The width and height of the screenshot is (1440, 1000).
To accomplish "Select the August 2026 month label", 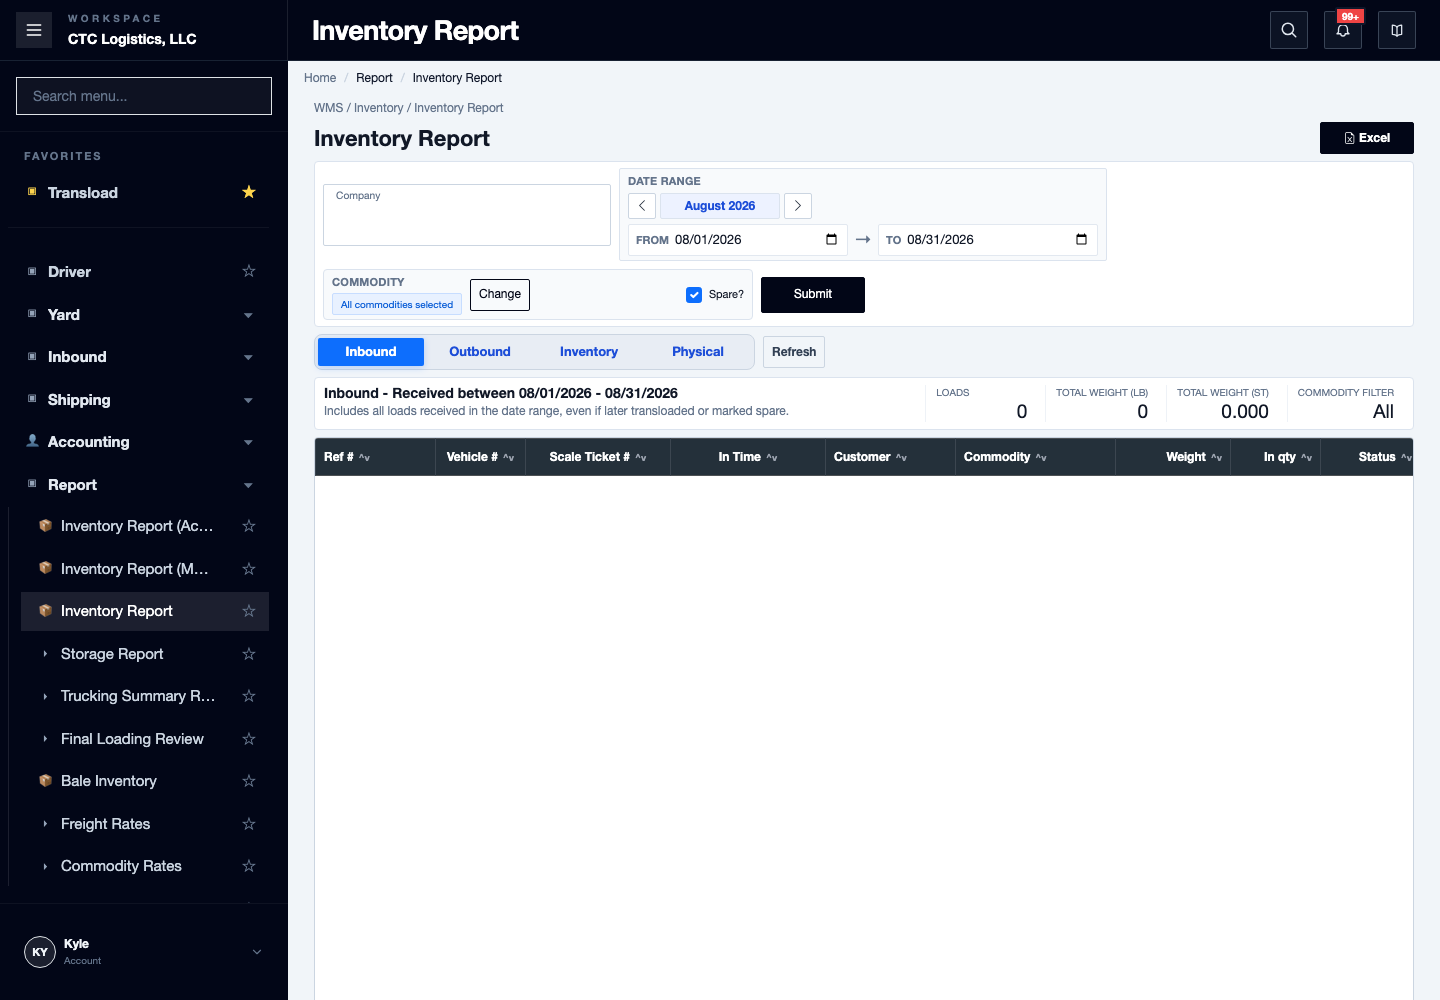I will tap(720, 206).
